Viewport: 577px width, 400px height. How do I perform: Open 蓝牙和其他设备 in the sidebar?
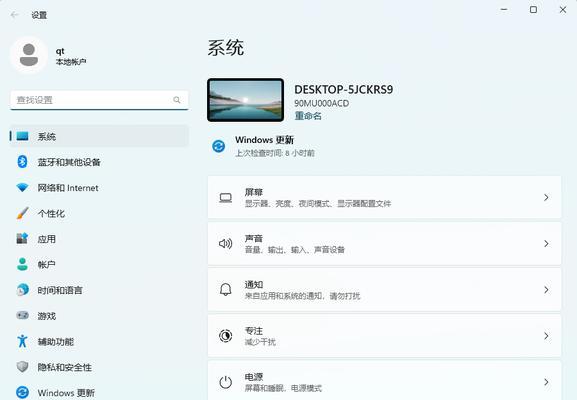pyautogui.click(x=99, y=162)
